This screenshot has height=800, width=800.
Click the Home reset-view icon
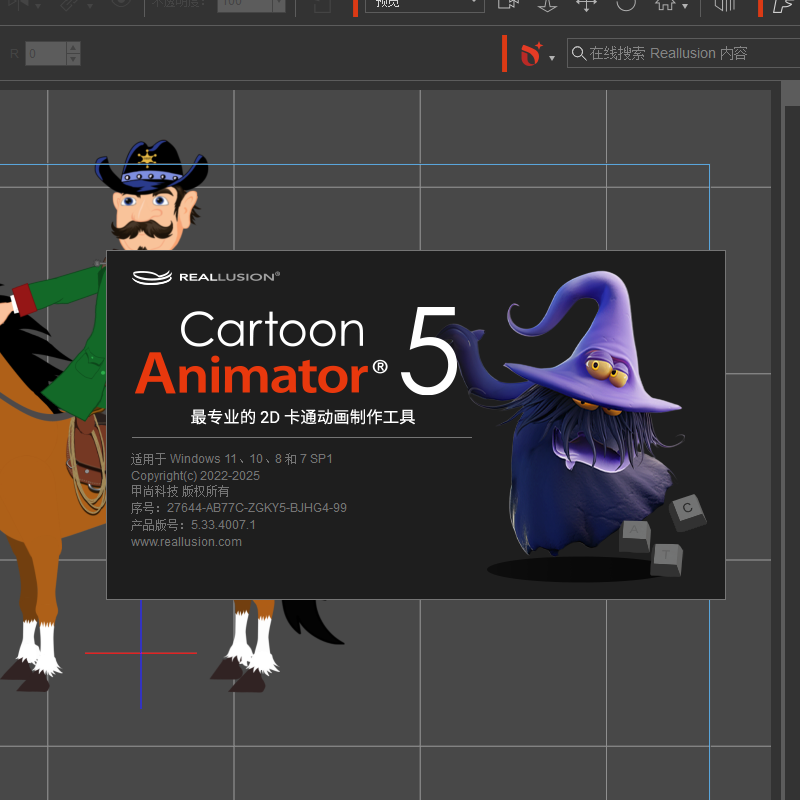pos(666,5)
